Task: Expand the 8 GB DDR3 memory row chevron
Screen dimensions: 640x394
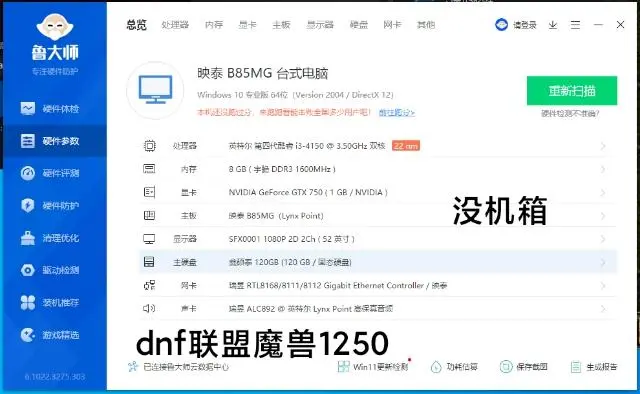Action: [603, 169]
